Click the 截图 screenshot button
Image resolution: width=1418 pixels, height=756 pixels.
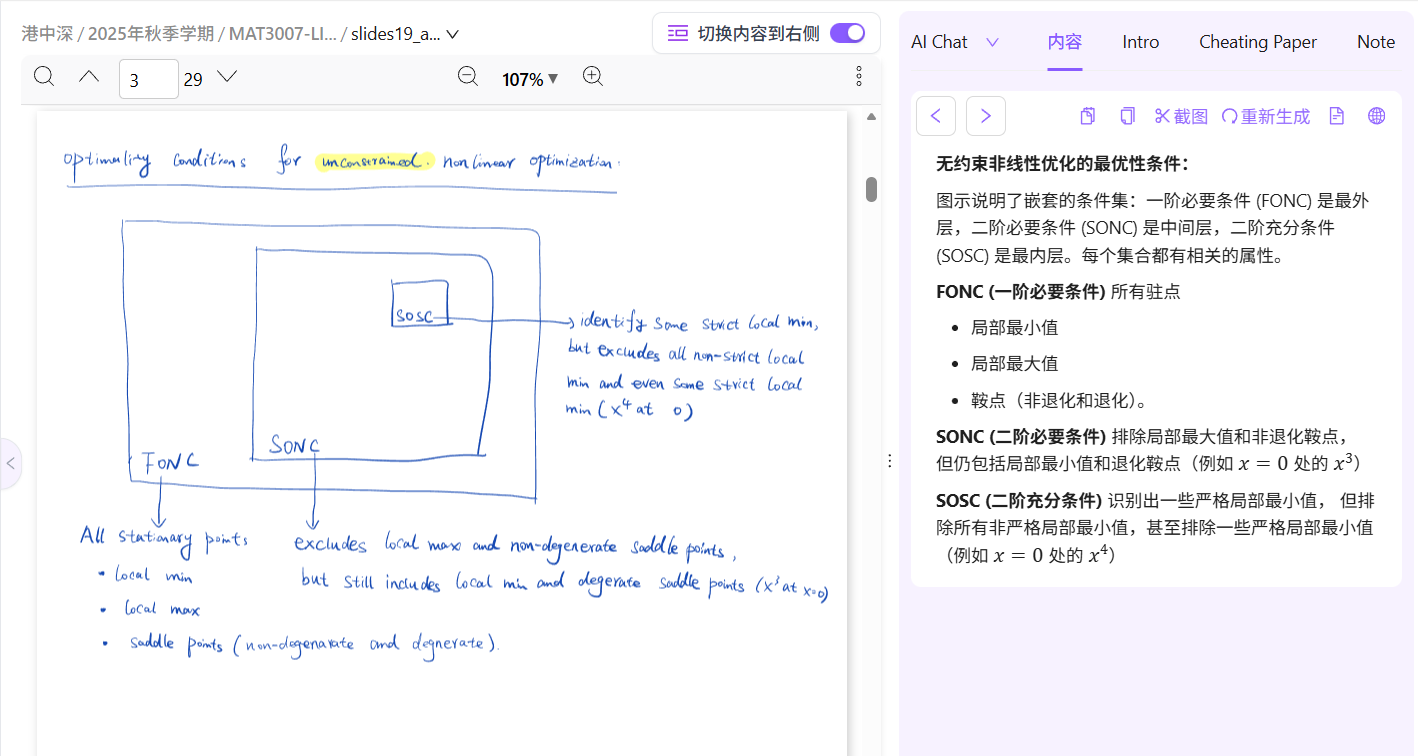(x=1181, y=116)
